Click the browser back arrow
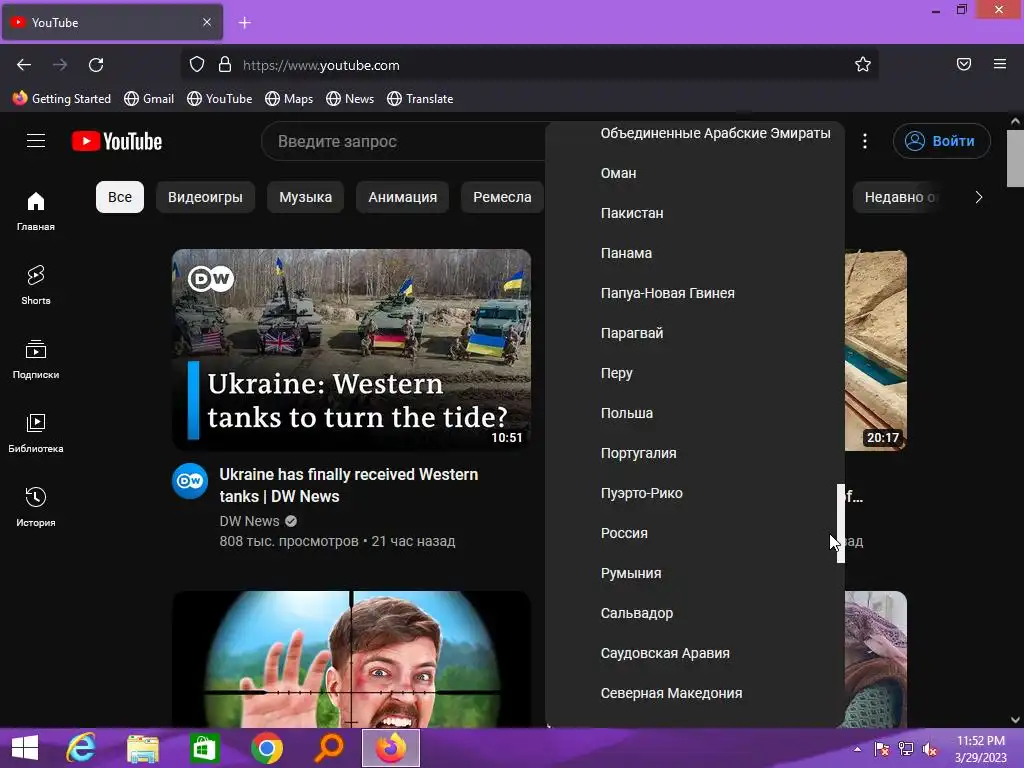This screenshot has height=768, width=1024. tap(24, 65)
